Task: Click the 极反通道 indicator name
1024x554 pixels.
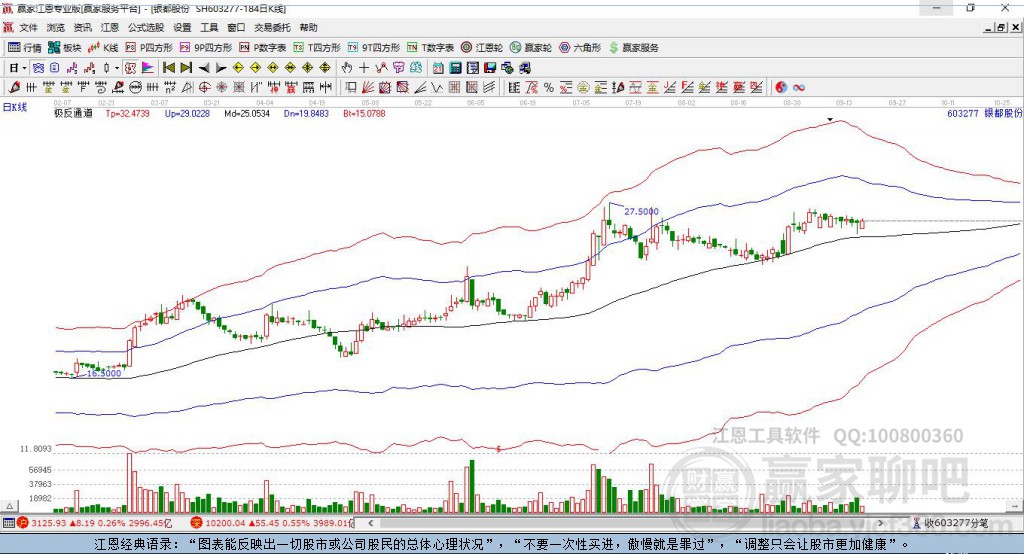Action: tap(73, 113)
